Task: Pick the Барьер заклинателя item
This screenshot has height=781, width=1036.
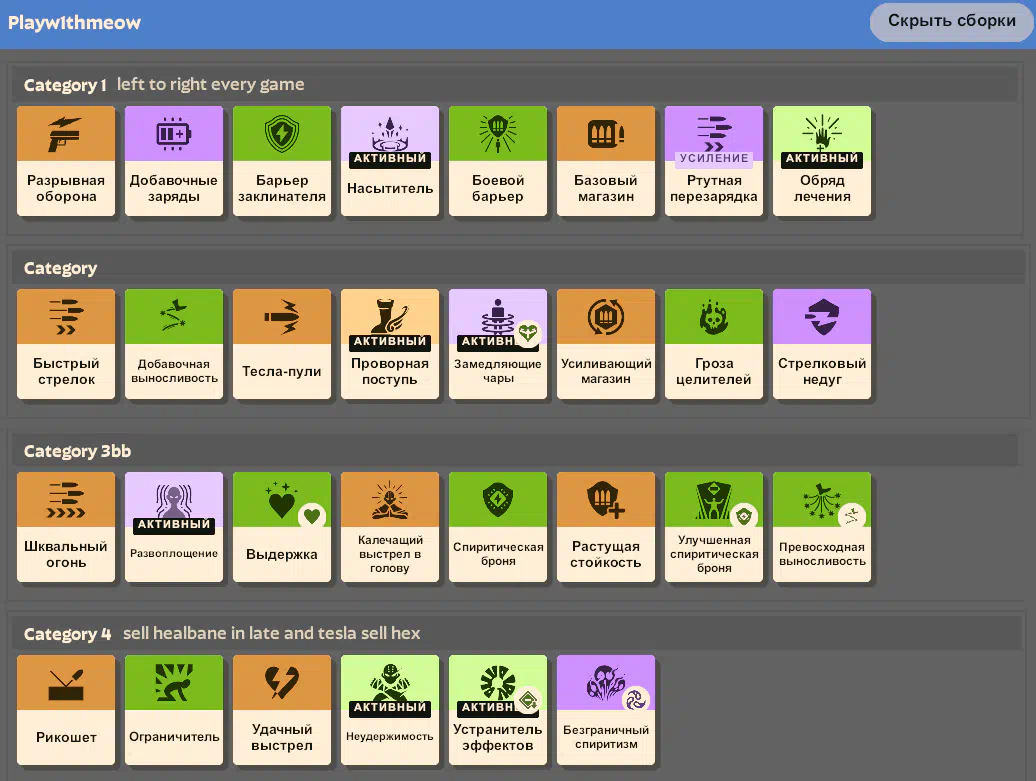Action: (x=282, y=161)
